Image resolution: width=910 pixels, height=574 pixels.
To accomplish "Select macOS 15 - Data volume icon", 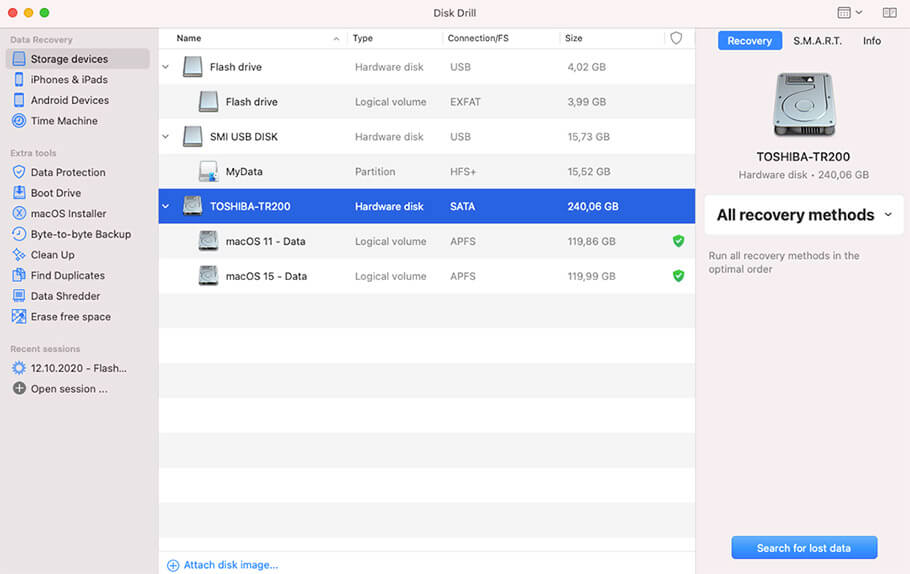I will click(x=208, y=276).
